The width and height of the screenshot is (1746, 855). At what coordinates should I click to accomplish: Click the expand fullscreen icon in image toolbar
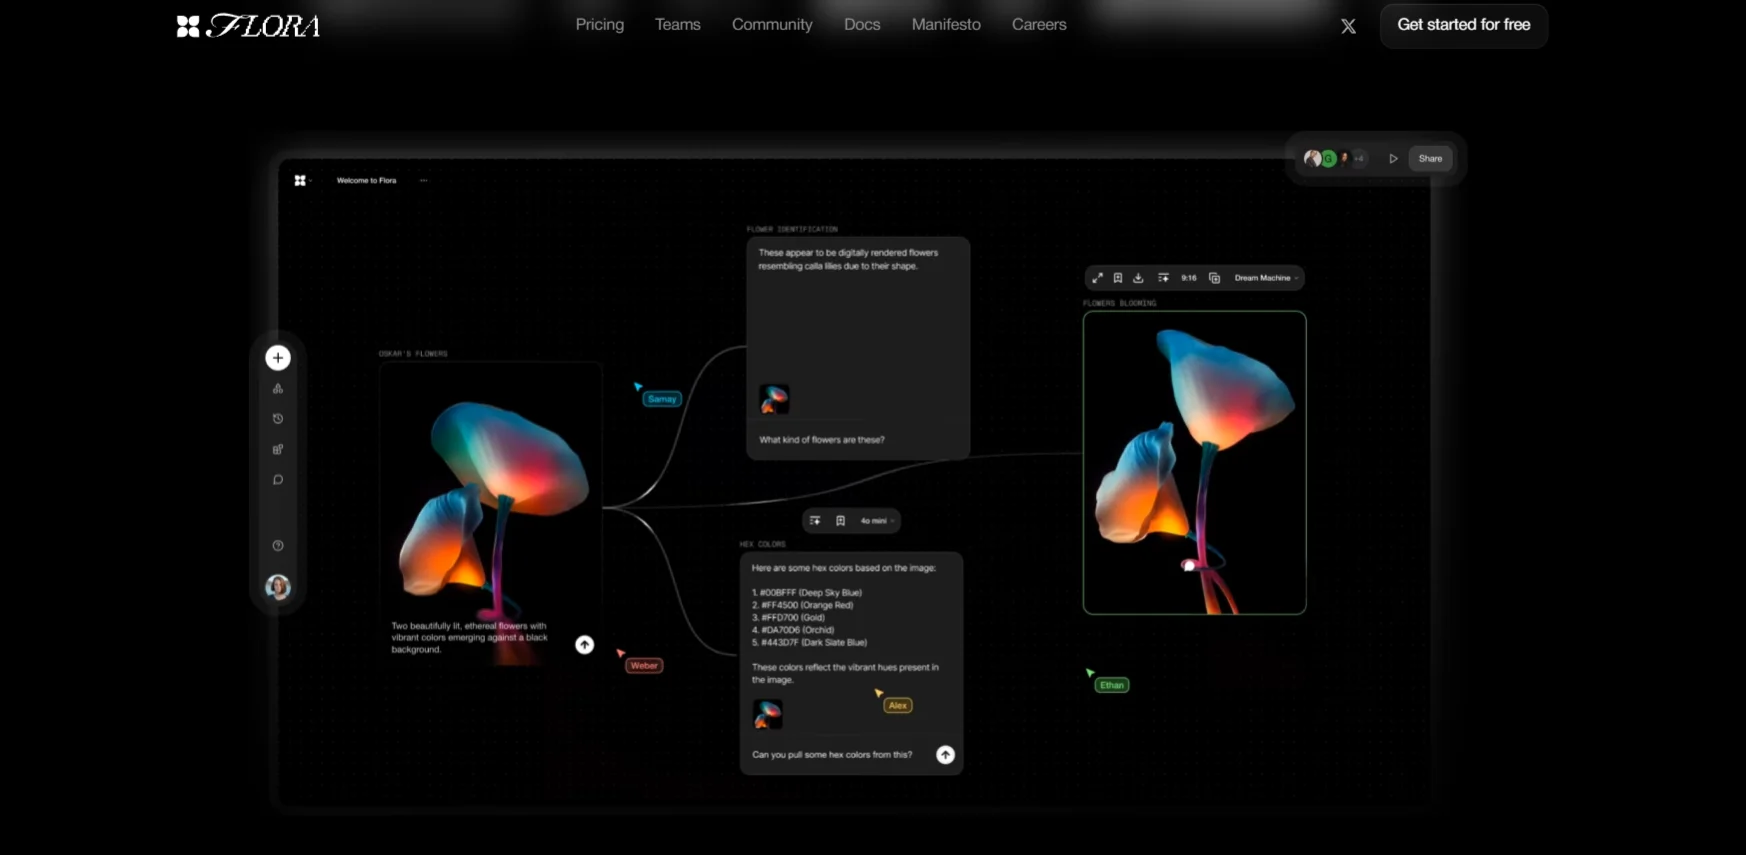[x=1097, y=278]
